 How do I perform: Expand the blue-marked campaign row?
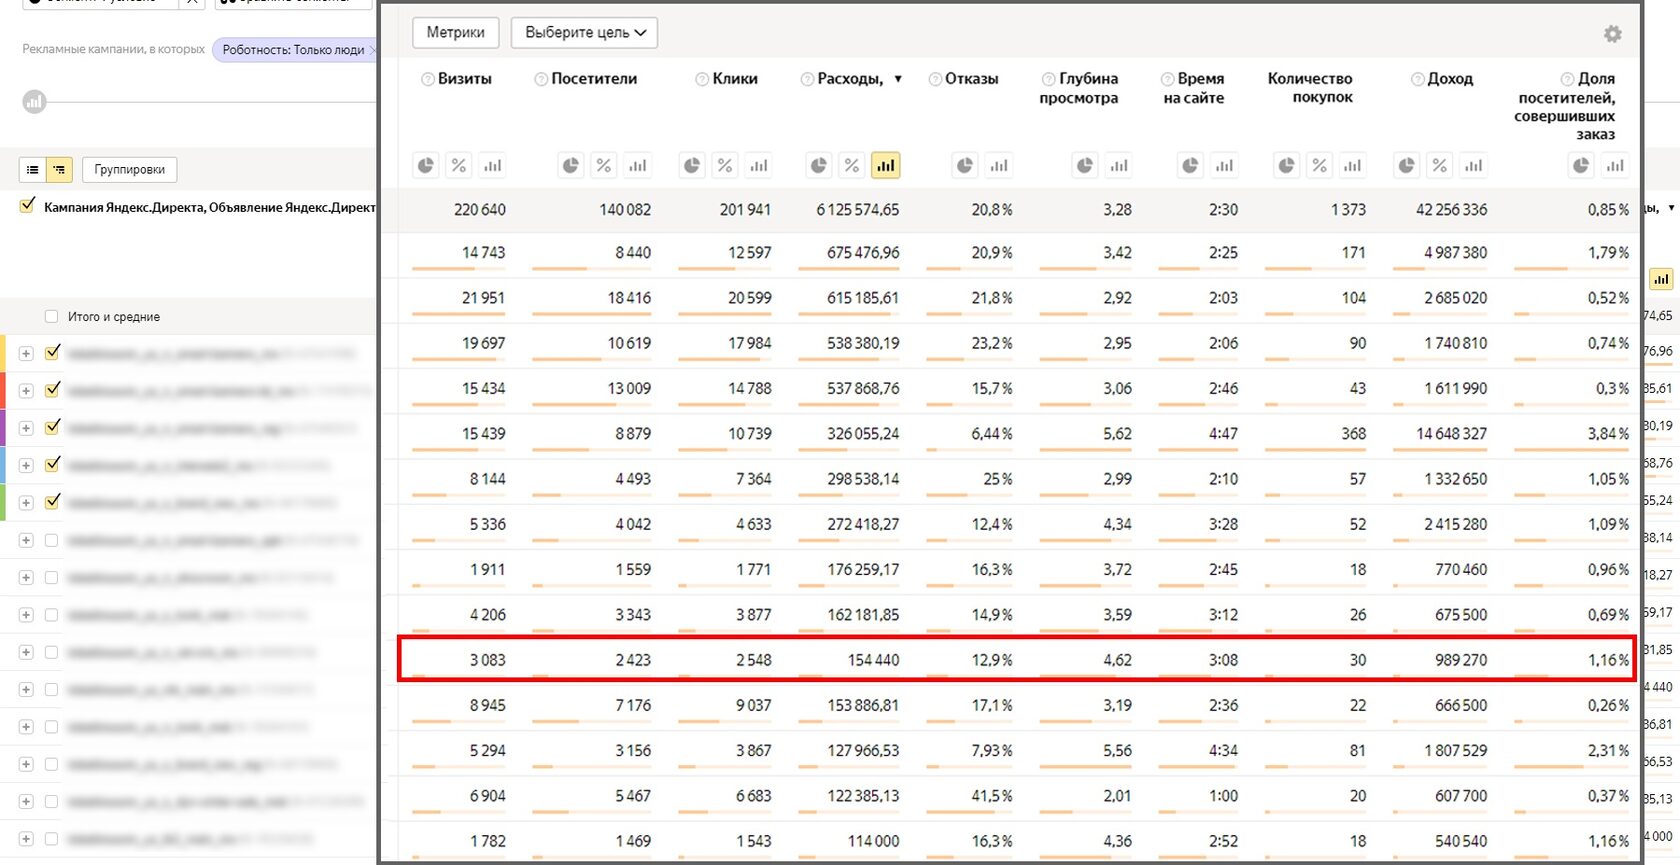(26, 465)
